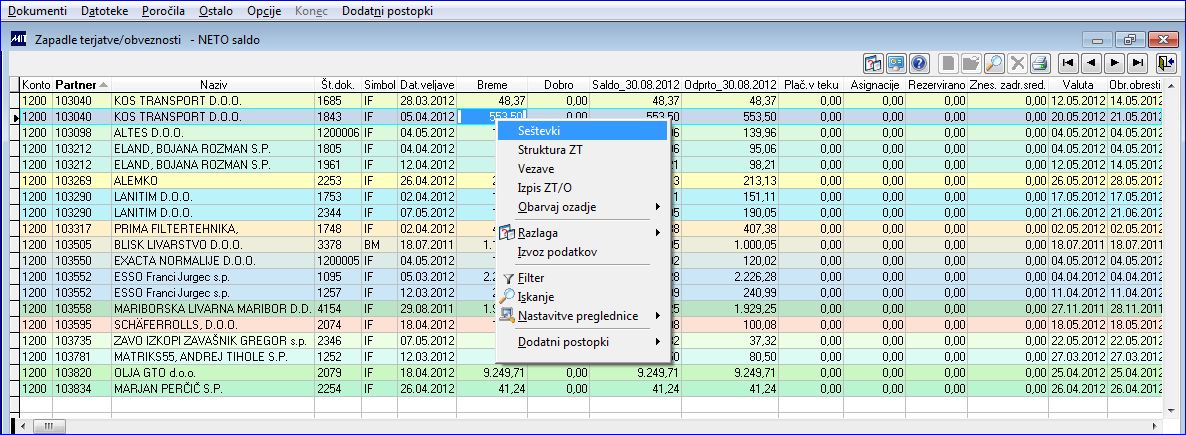Jump to last record arrow button
The height and width of the screenshot is (435, 1186).
tap(1138, 64)
